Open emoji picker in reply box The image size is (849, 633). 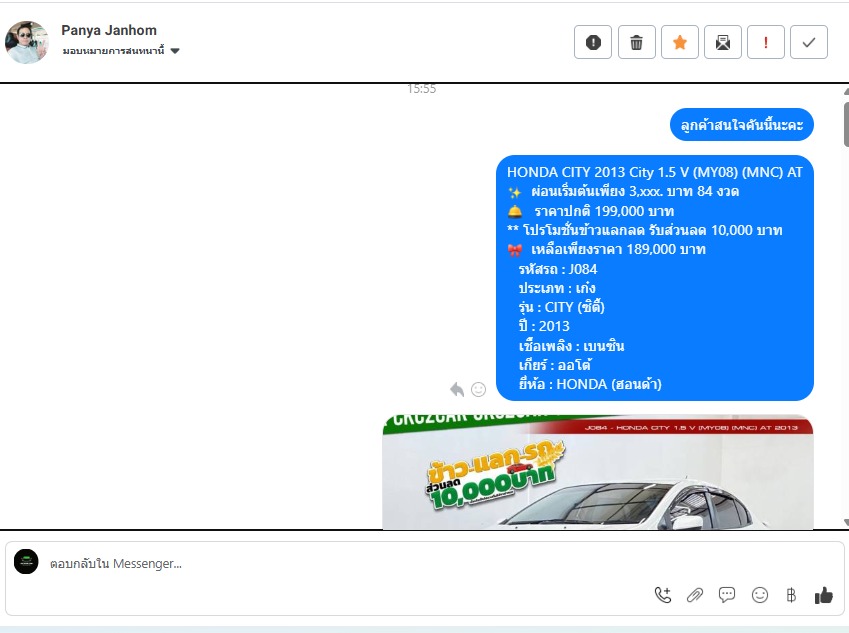click(x=760, y=595)
